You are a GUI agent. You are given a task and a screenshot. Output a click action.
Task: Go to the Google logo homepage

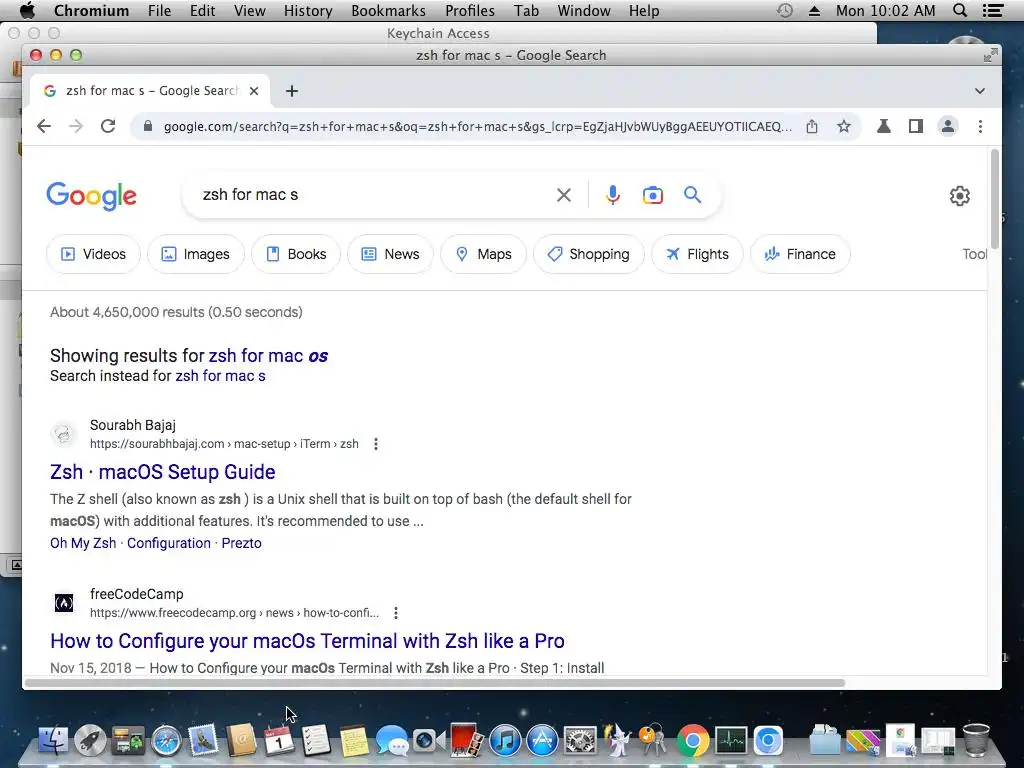[91, 196]
